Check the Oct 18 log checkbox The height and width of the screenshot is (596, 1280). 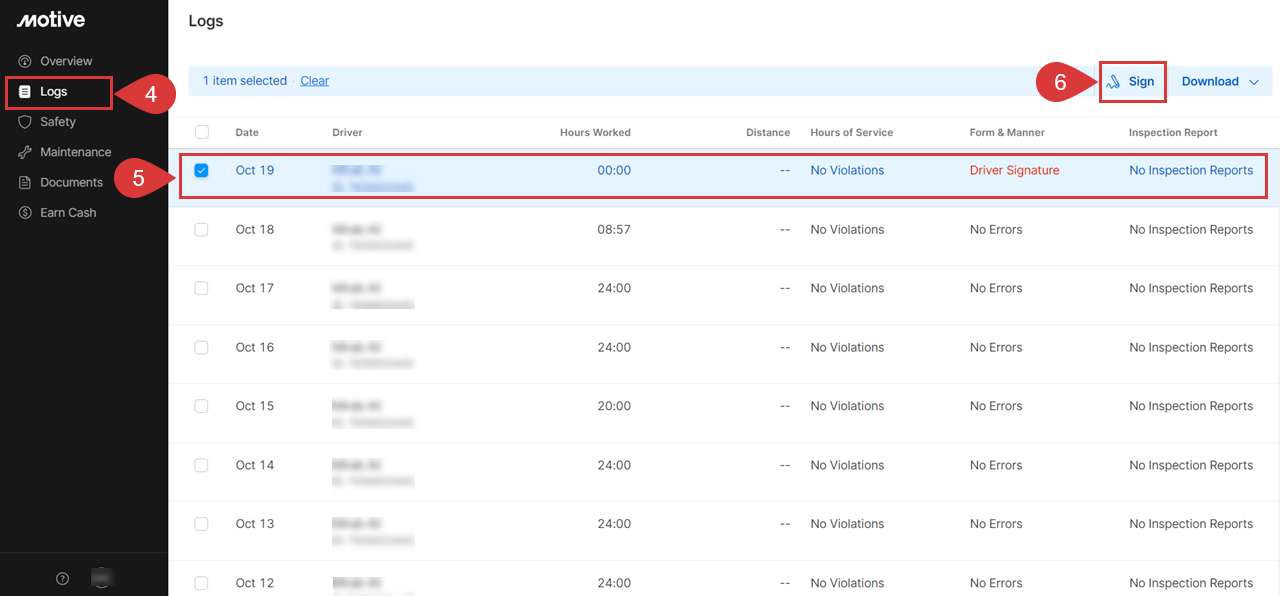202,230
